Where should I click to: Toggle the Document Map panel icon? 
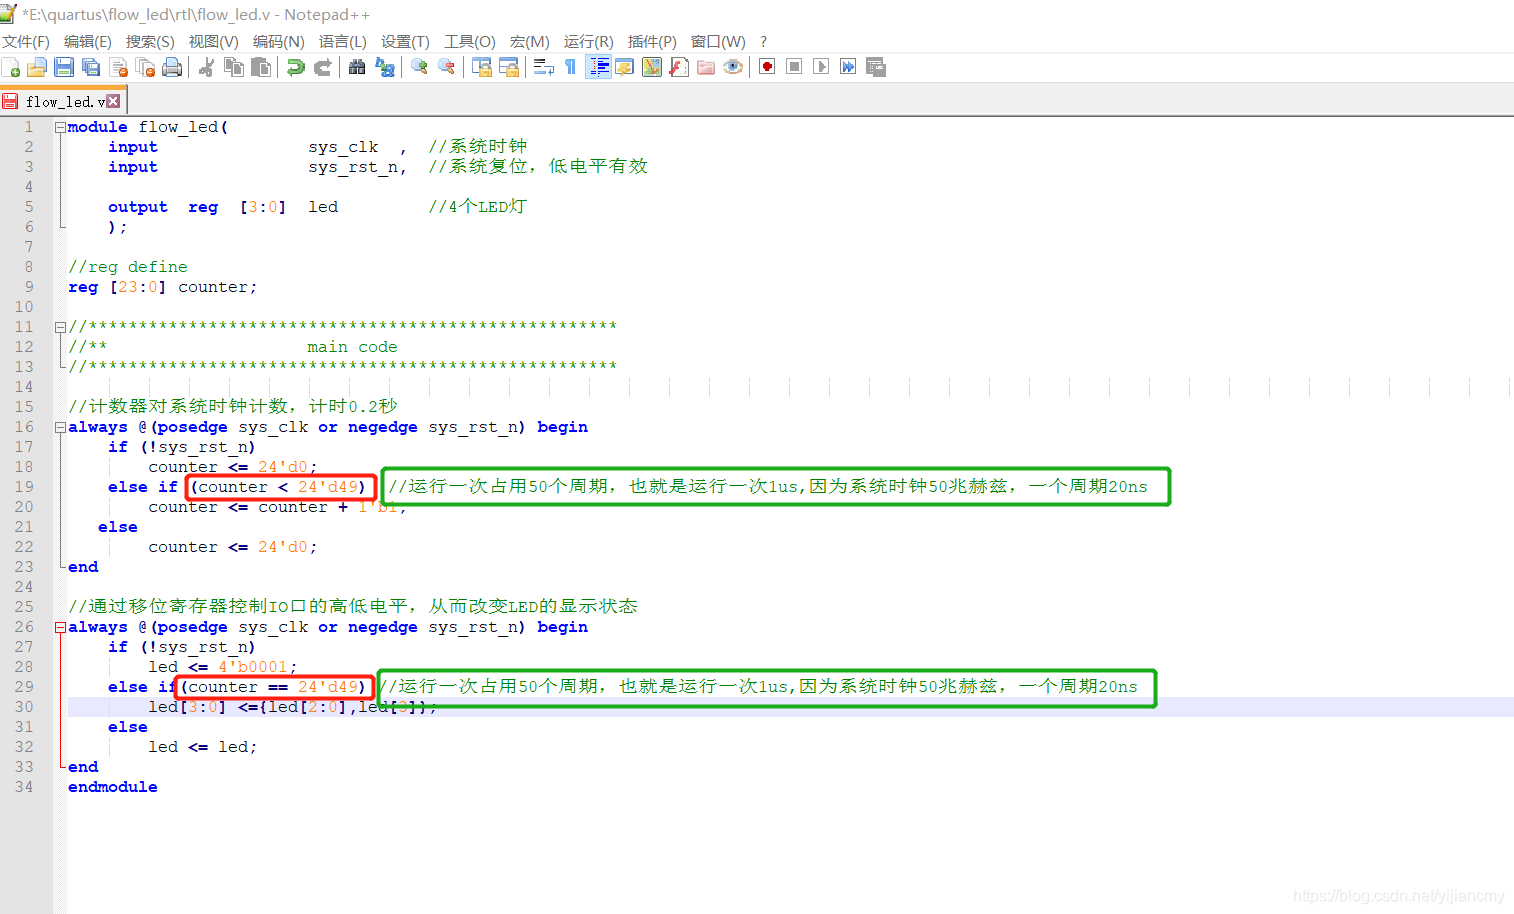(x=652, y=67)
